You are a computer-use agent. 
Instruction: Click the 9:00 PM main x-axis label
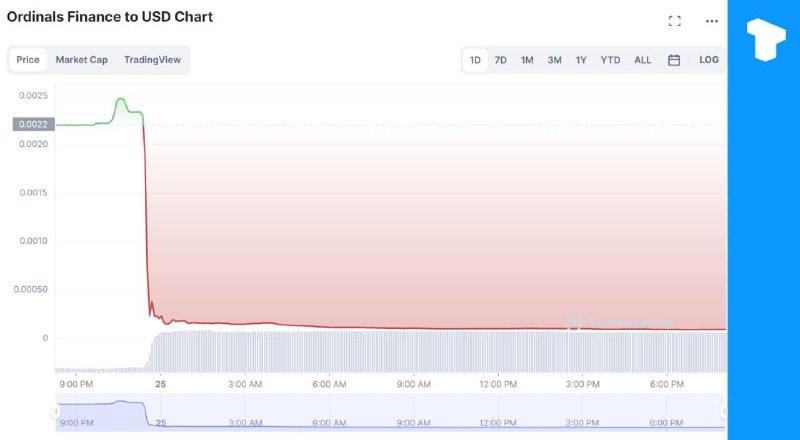pos(77,384)
